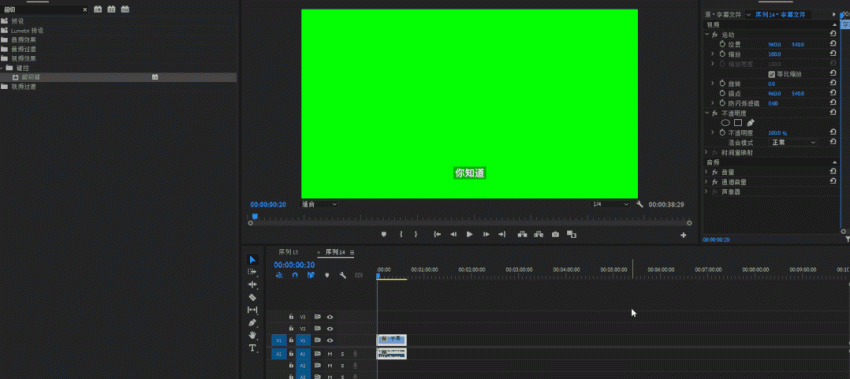Switch to the 序列 13 timeline tab
This screenshot has height=379, width=850.
click(x=288, y=252)
